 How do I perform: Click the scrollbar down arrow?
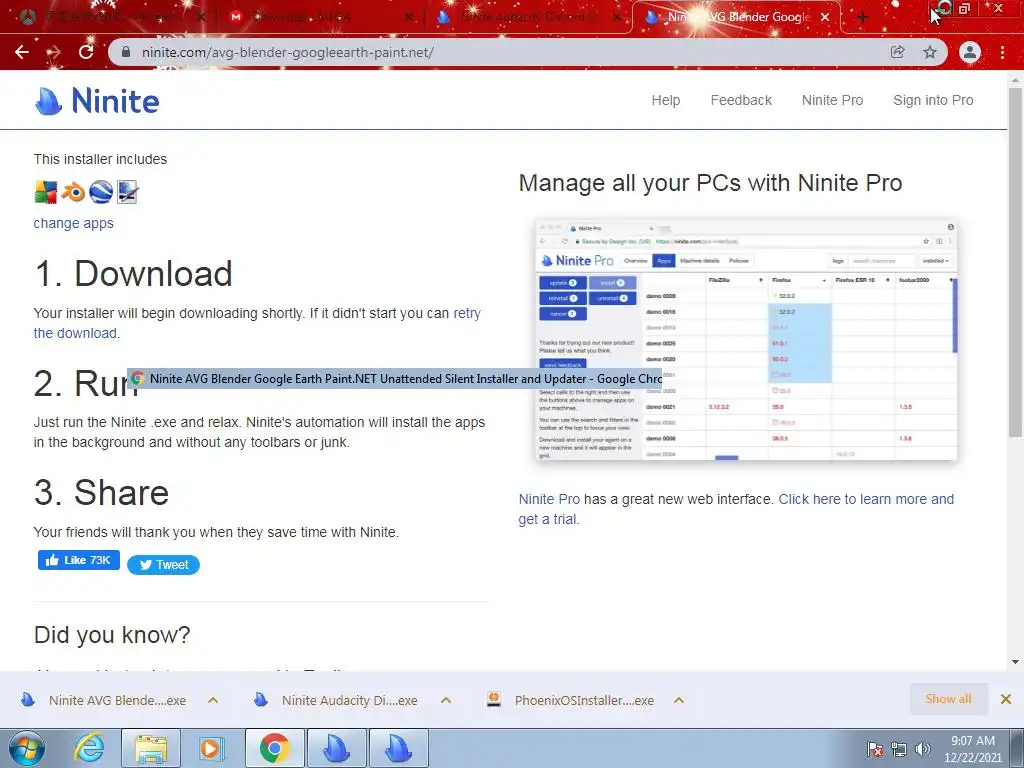[1015, 662]
